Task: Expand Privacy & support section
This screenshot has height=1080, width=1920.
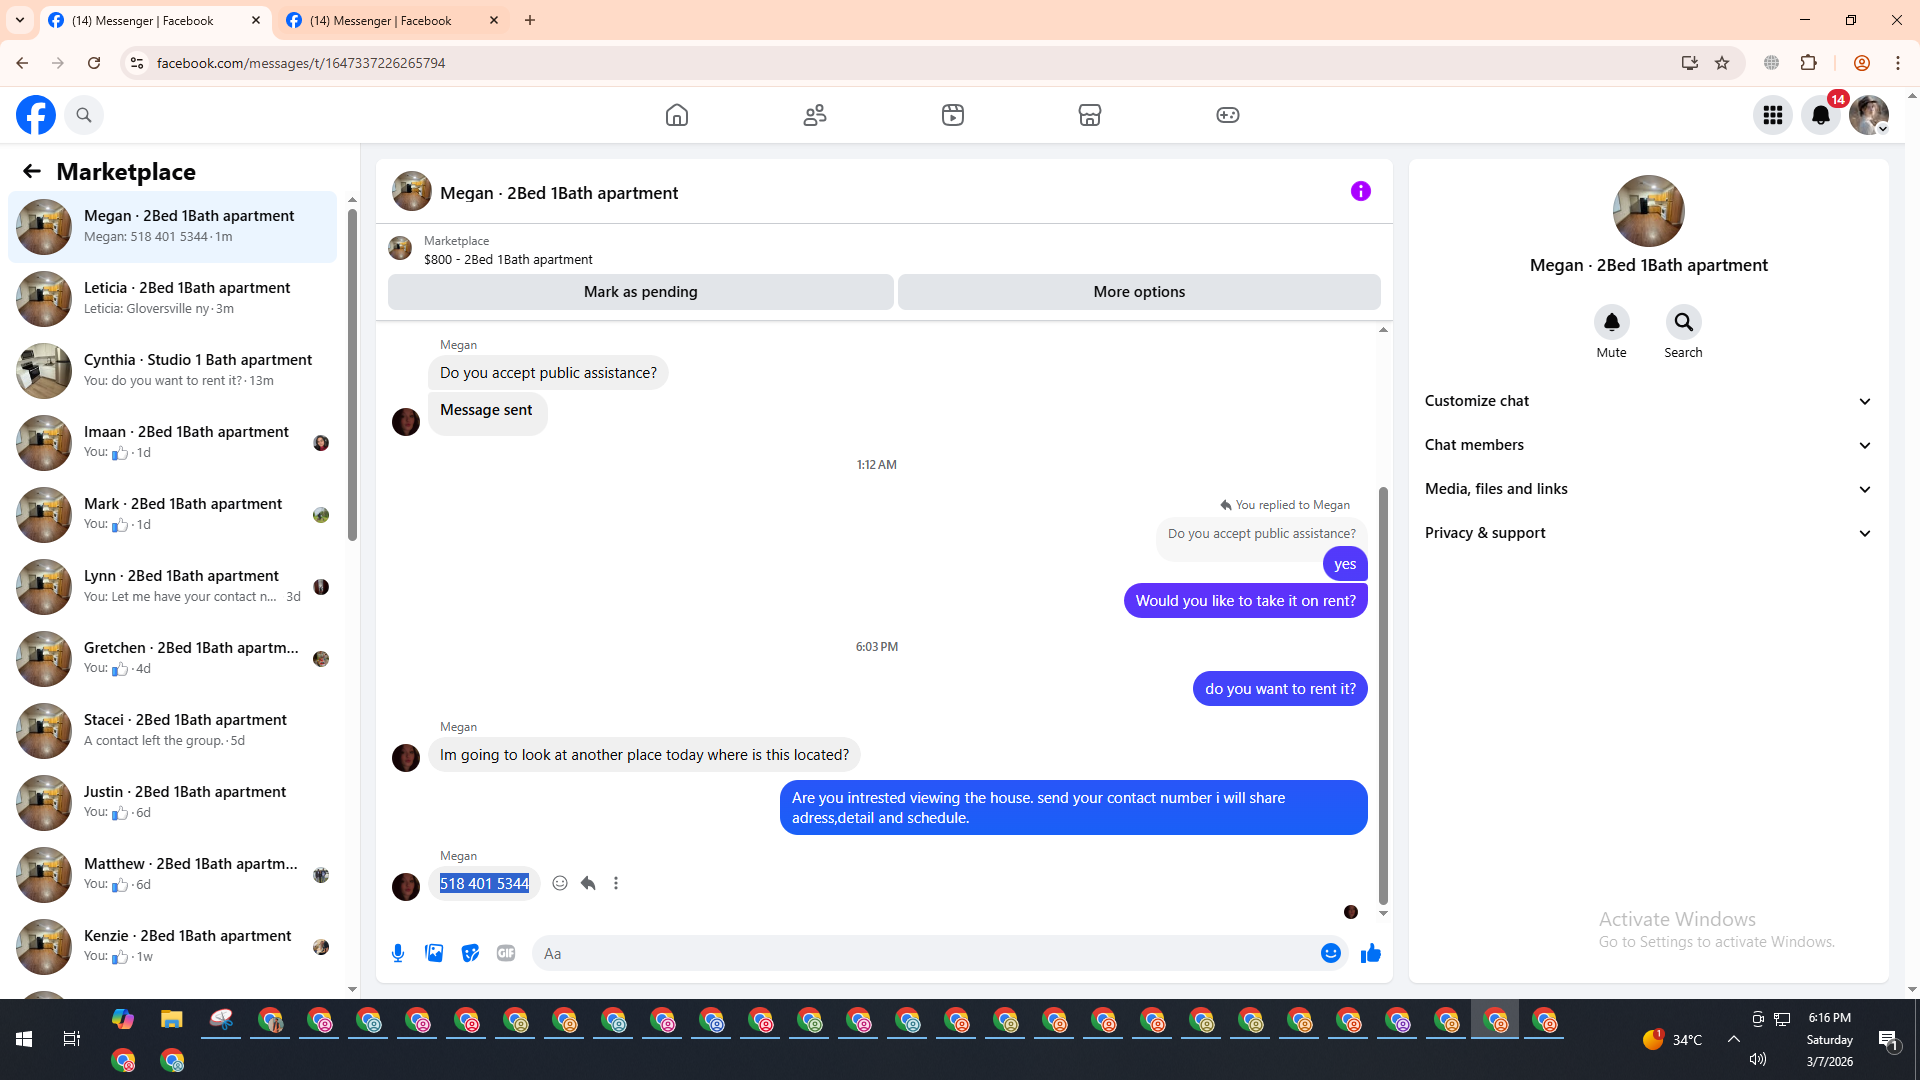Action: (x=1649, y=533)
